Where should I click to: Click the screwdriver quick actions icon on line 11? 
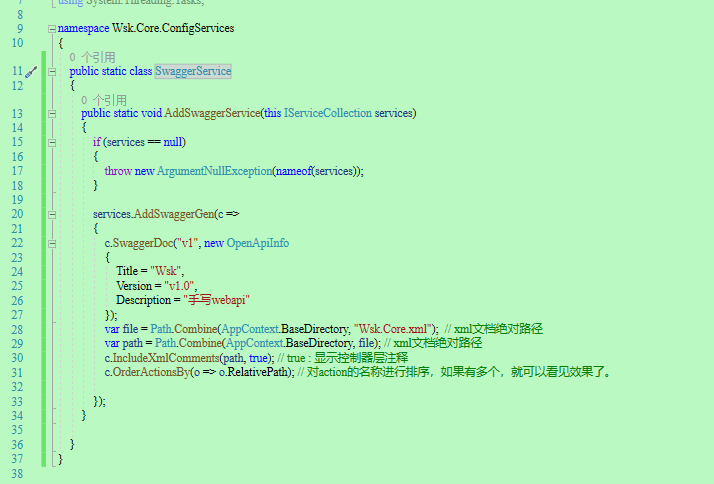31,72
